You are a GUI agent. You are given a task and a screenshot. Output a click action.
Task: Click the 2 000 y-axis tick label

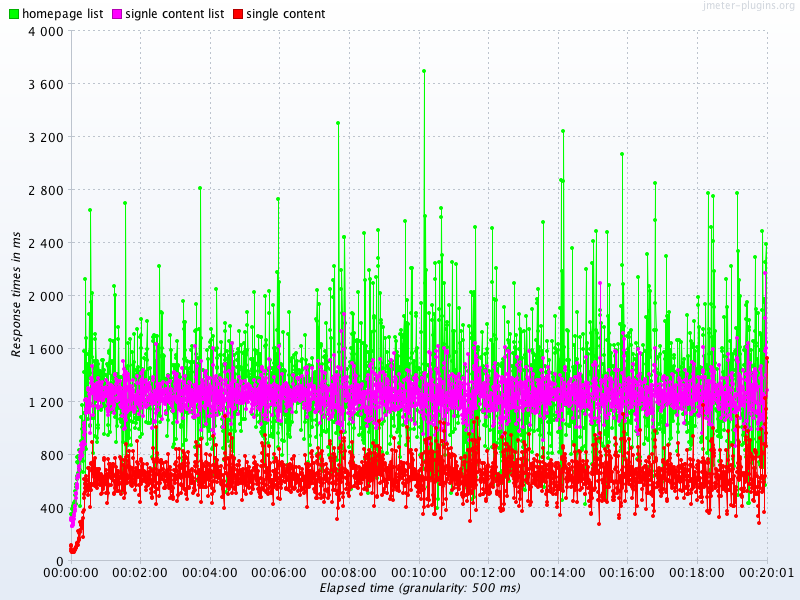tap(46, 297)
